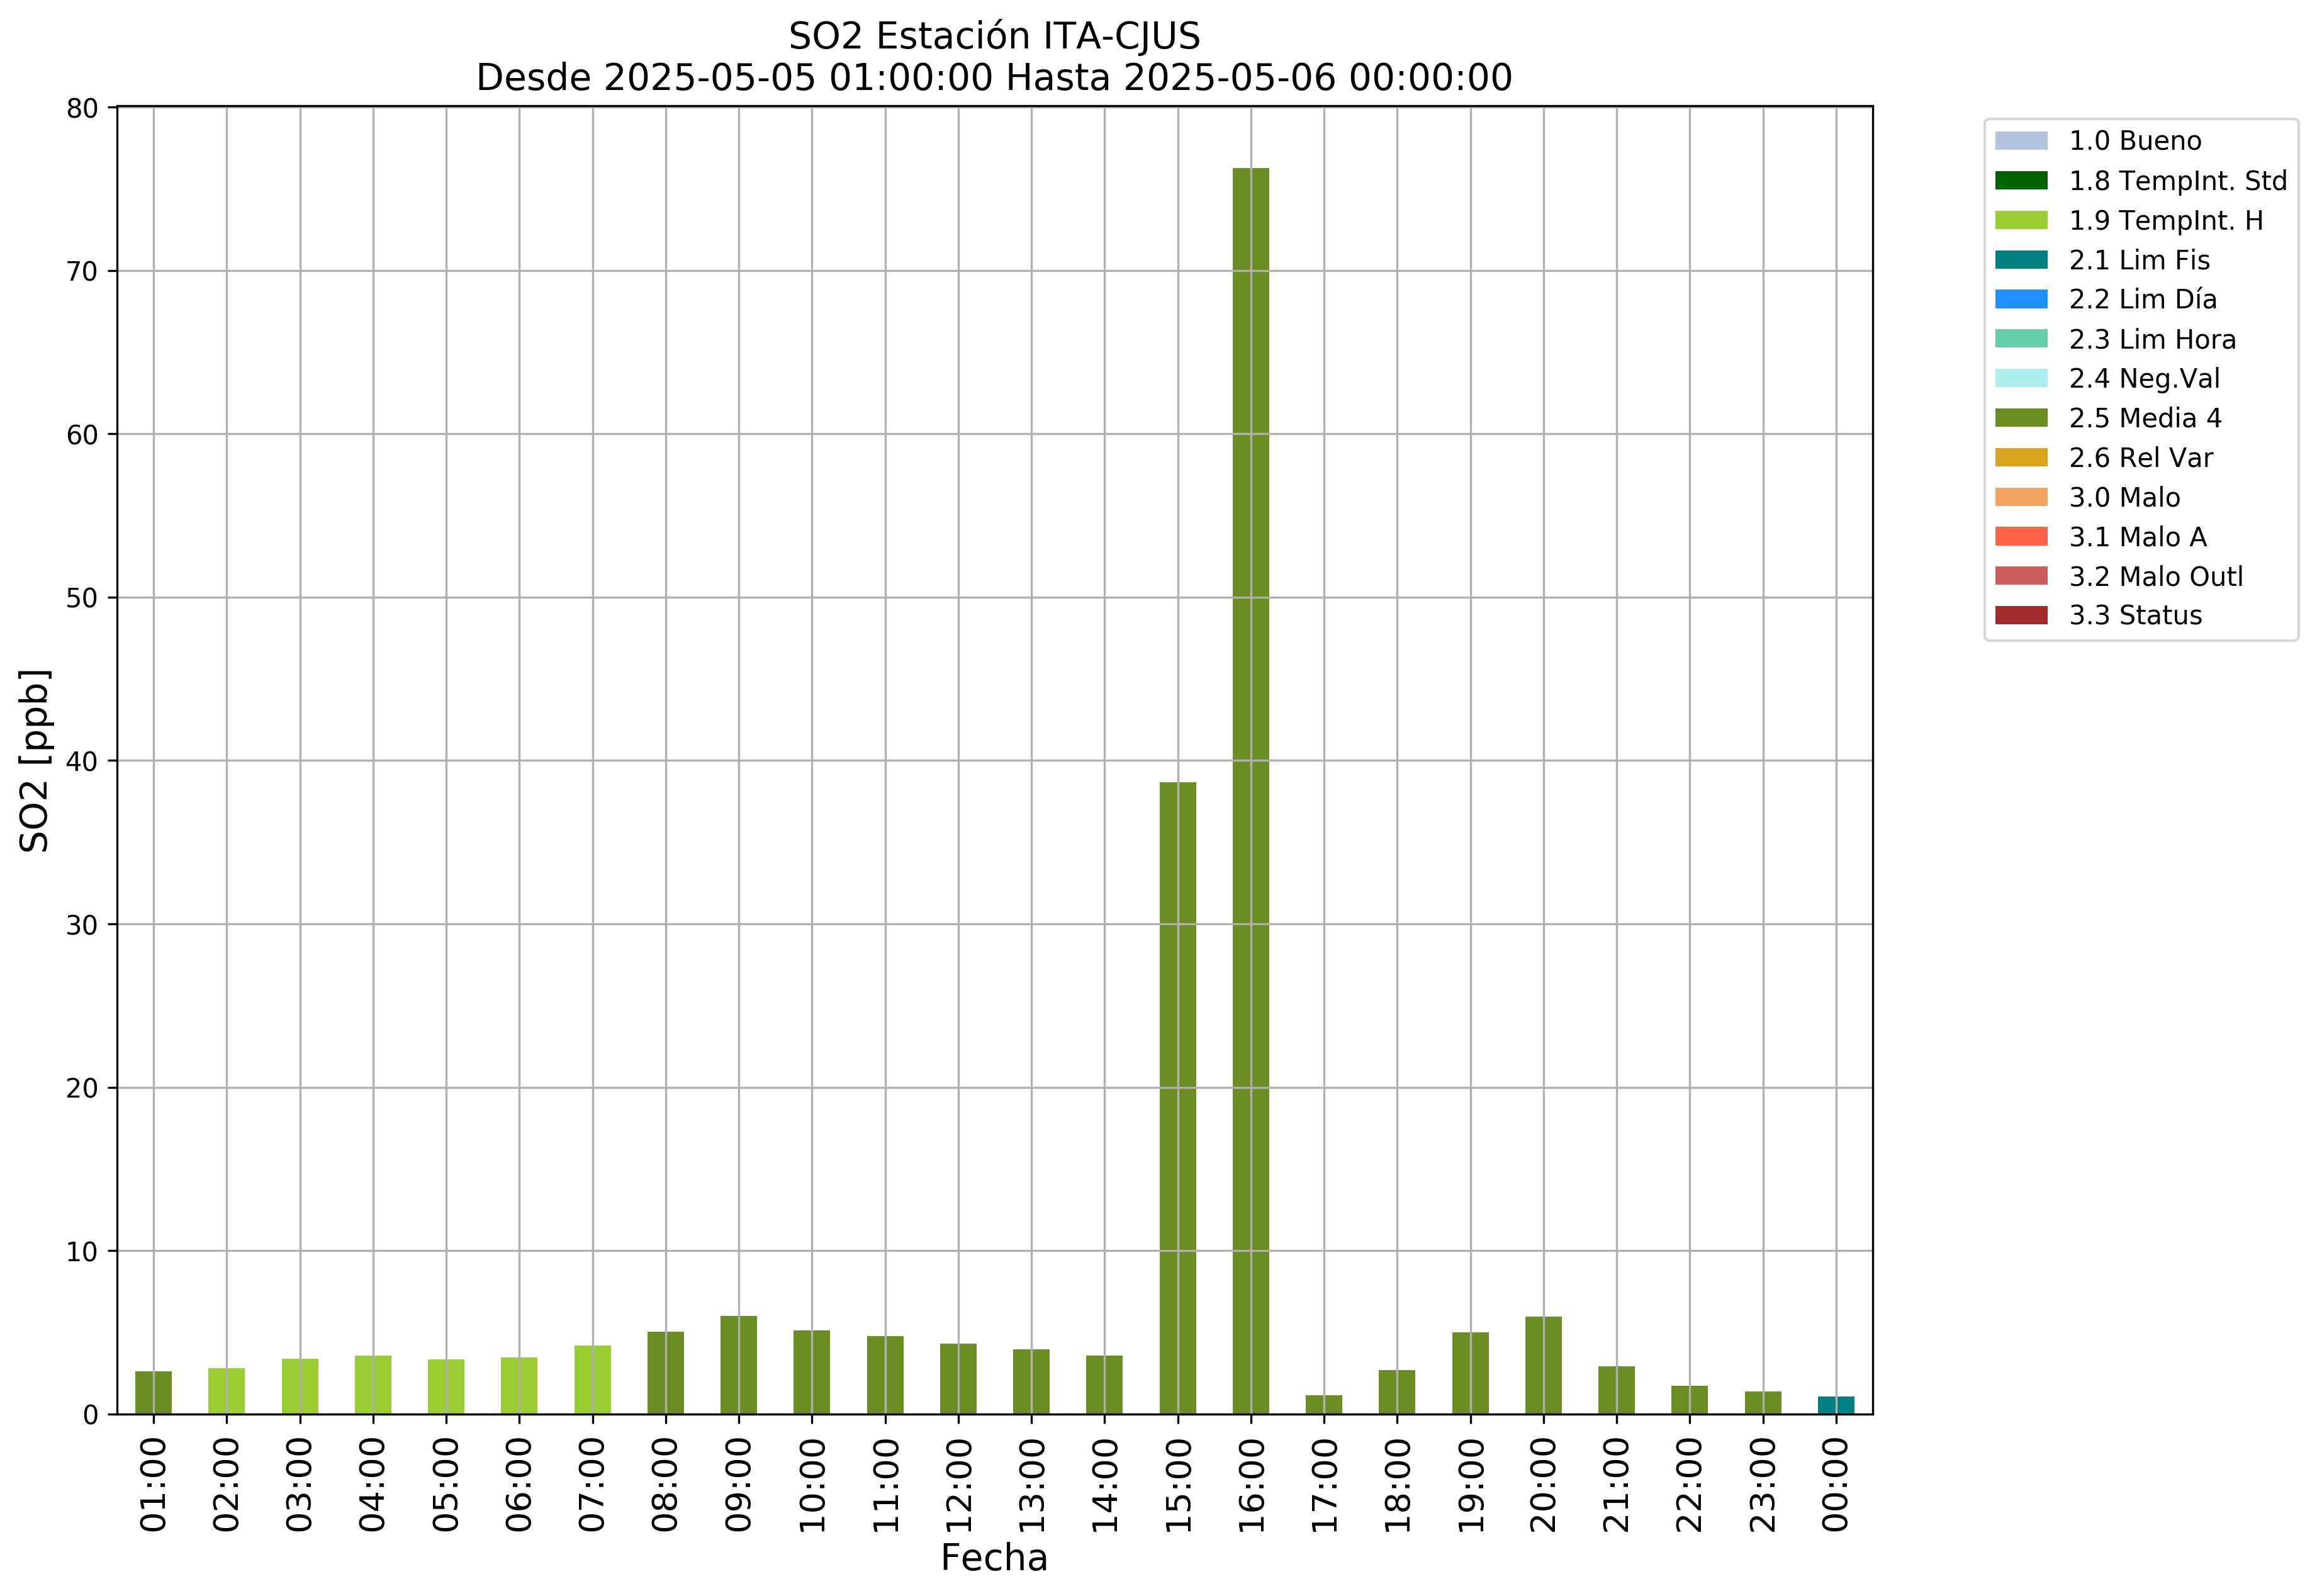Click the bar at 12:00
Image resolution: width=2317 pixels, height=1596 pixels.
pos(958,1379)
